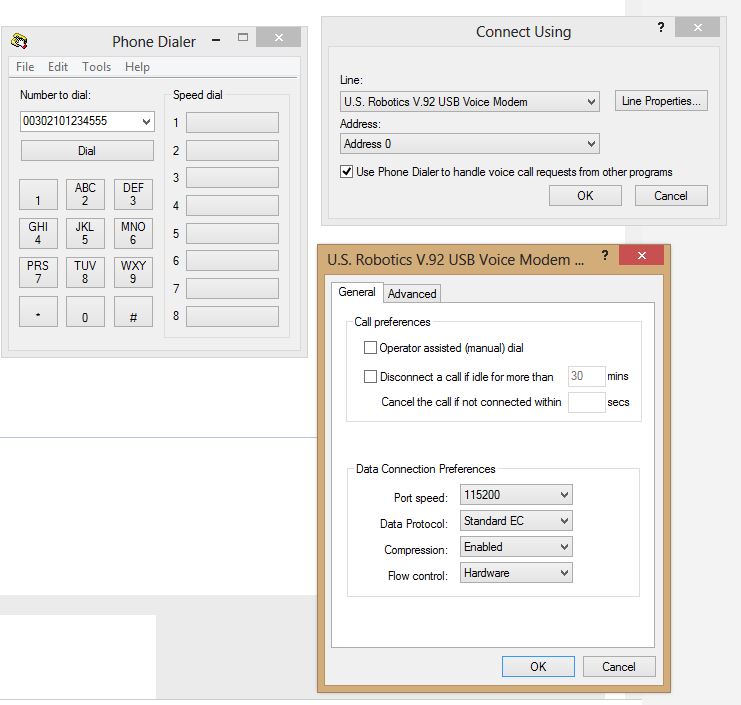The image size is (741, 705).
Task: Click Cancel in modem properties dialog
Action: [x=619, y=666]
